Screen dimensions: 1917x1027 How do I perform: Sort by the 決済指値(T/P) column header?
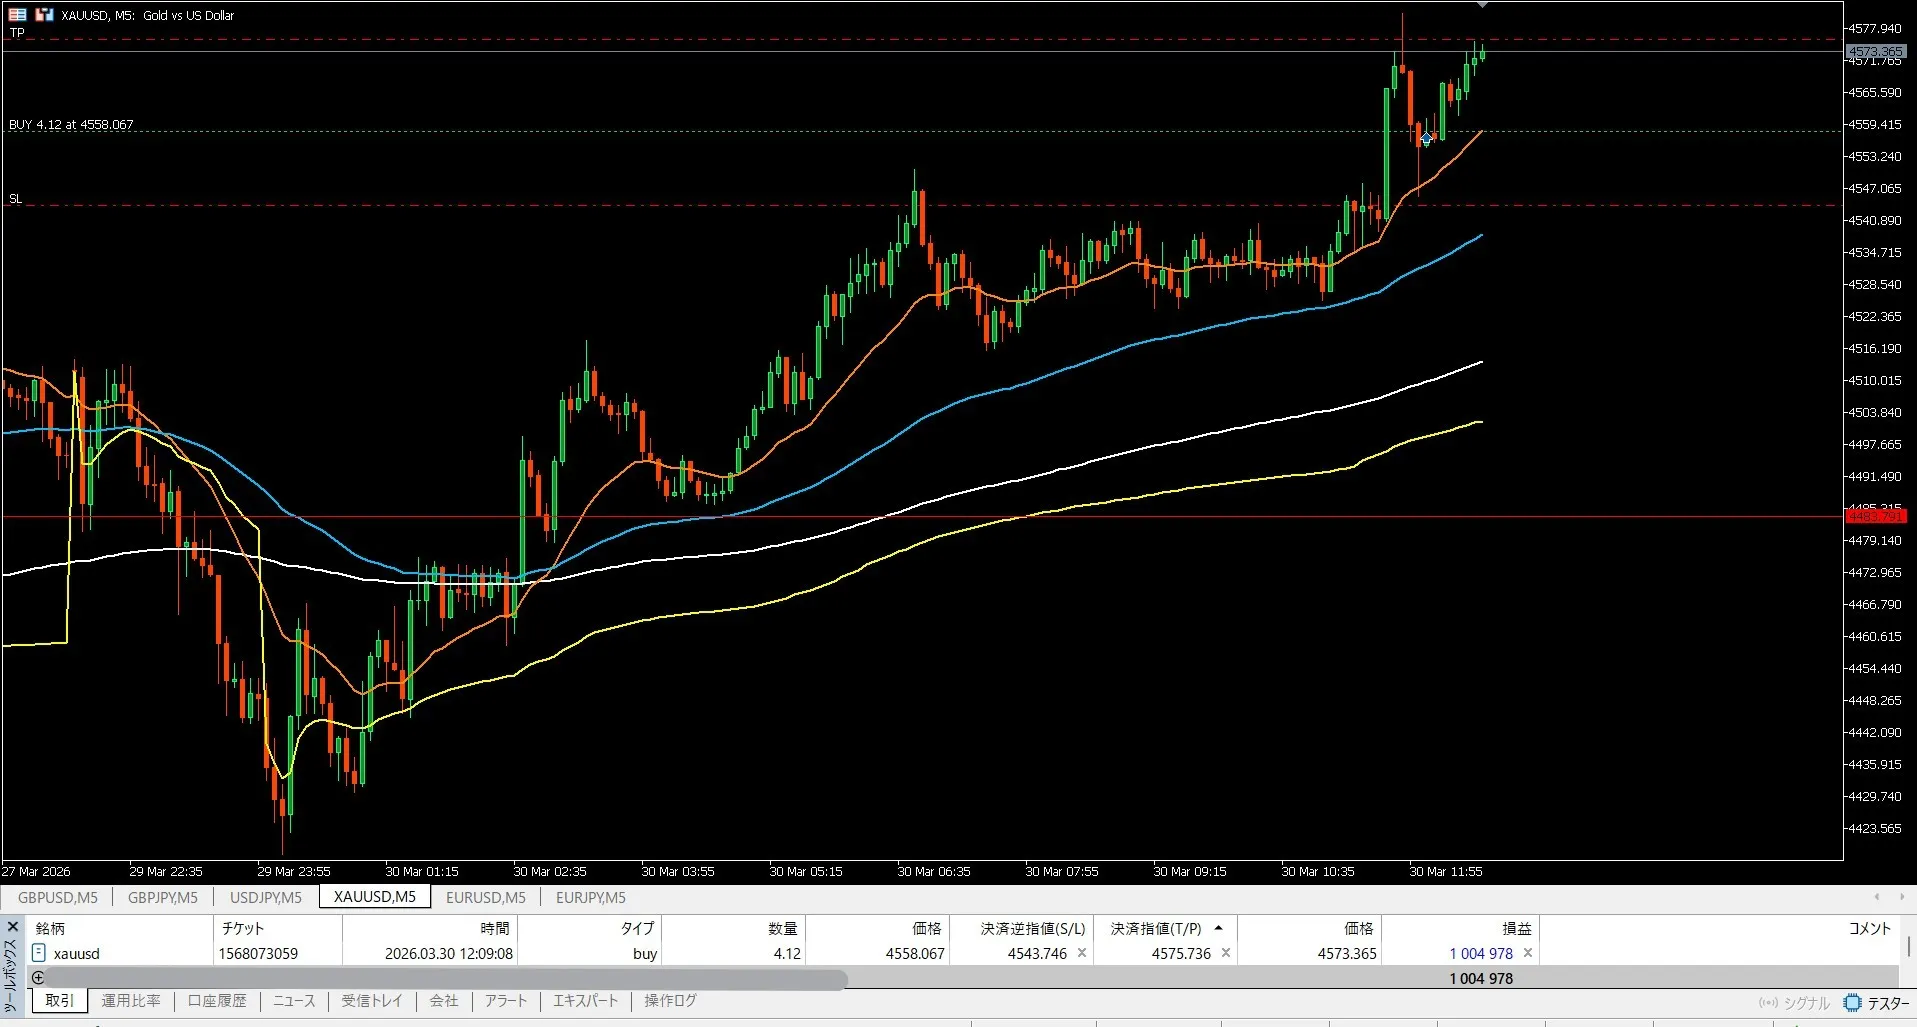1156,928
